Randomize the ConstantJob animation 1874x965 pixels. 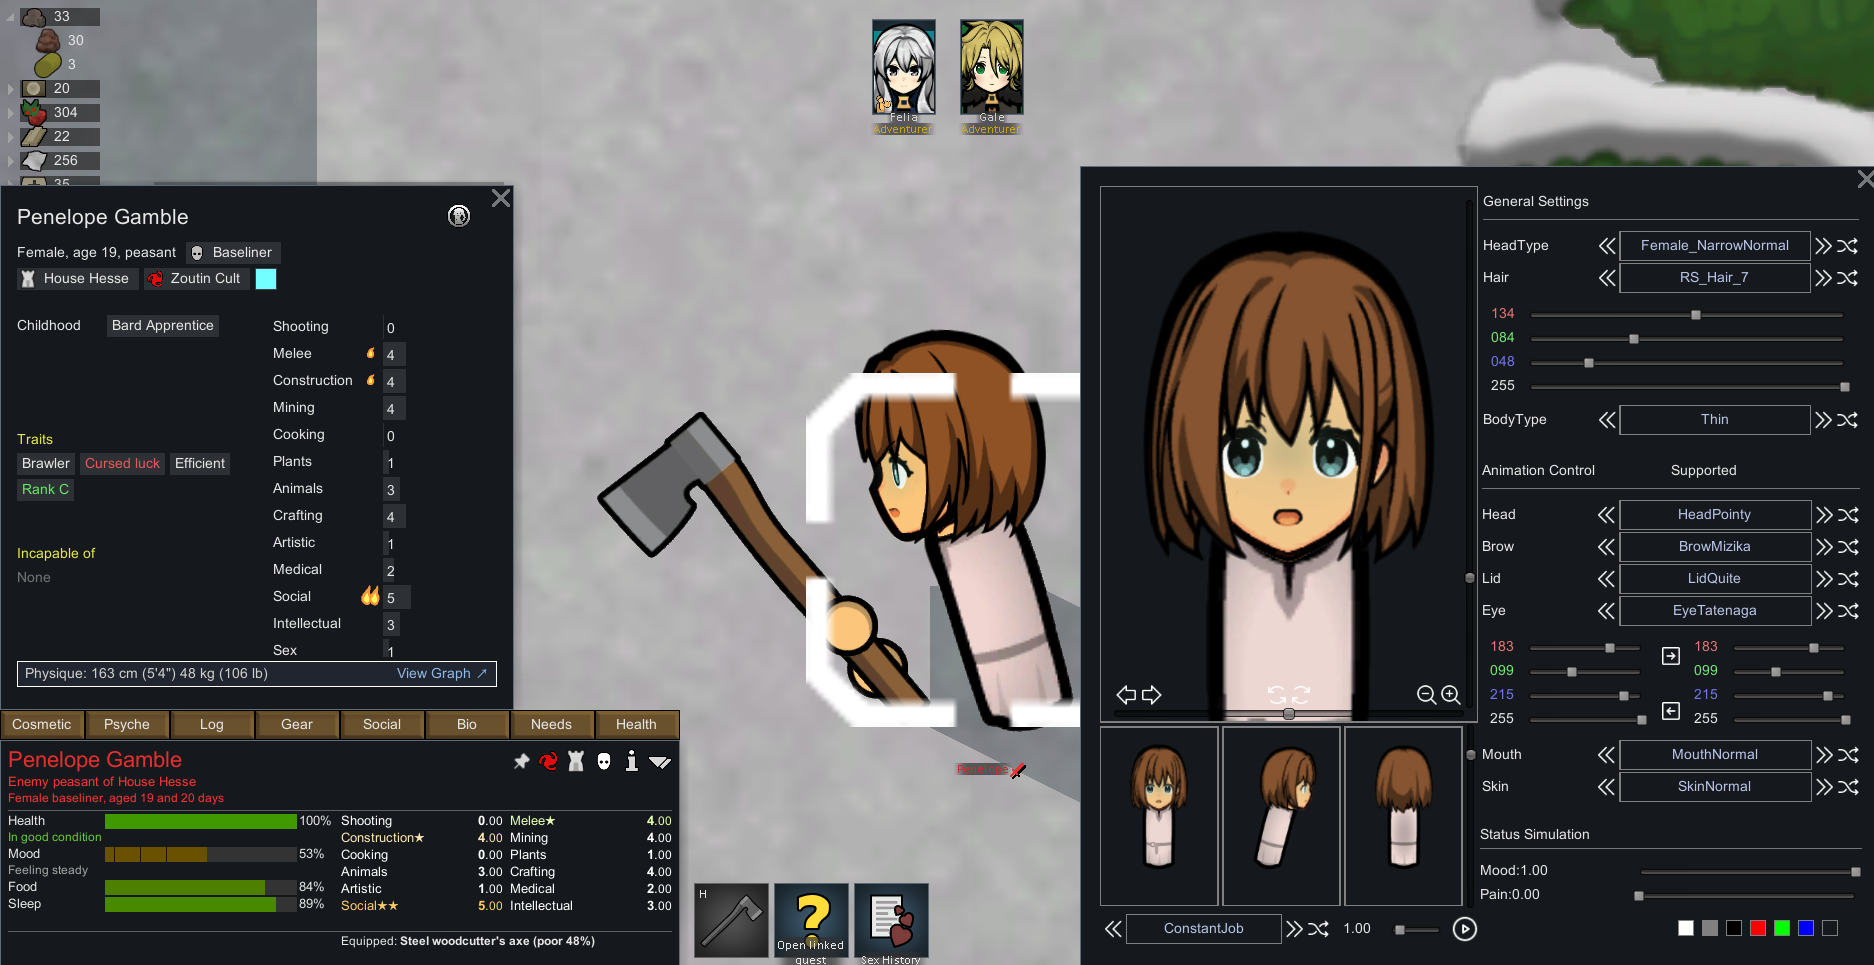(x=1319, y=929)
